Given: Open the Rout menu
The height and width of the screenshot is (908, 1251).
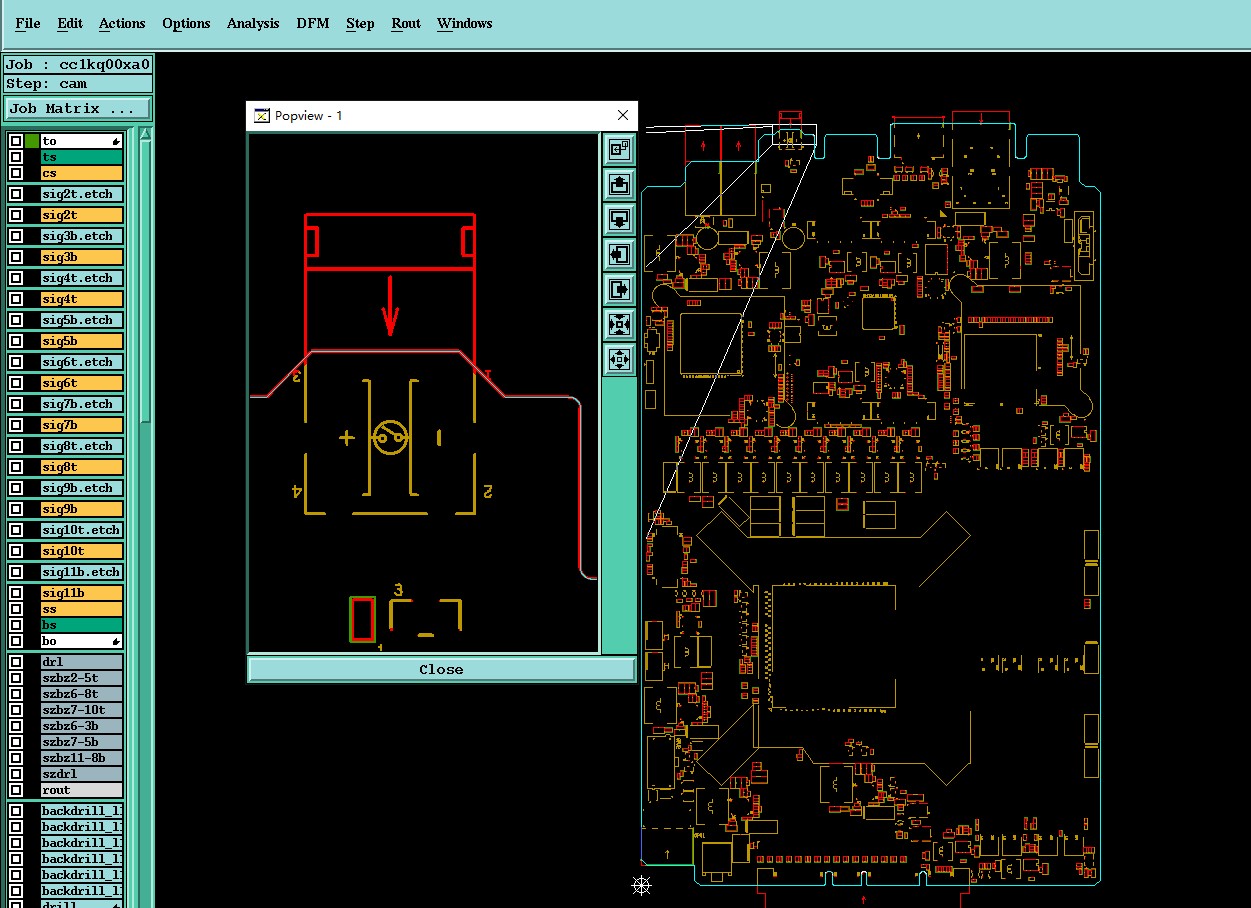Looking at the screenshot, I should click(x=406, y=23).
